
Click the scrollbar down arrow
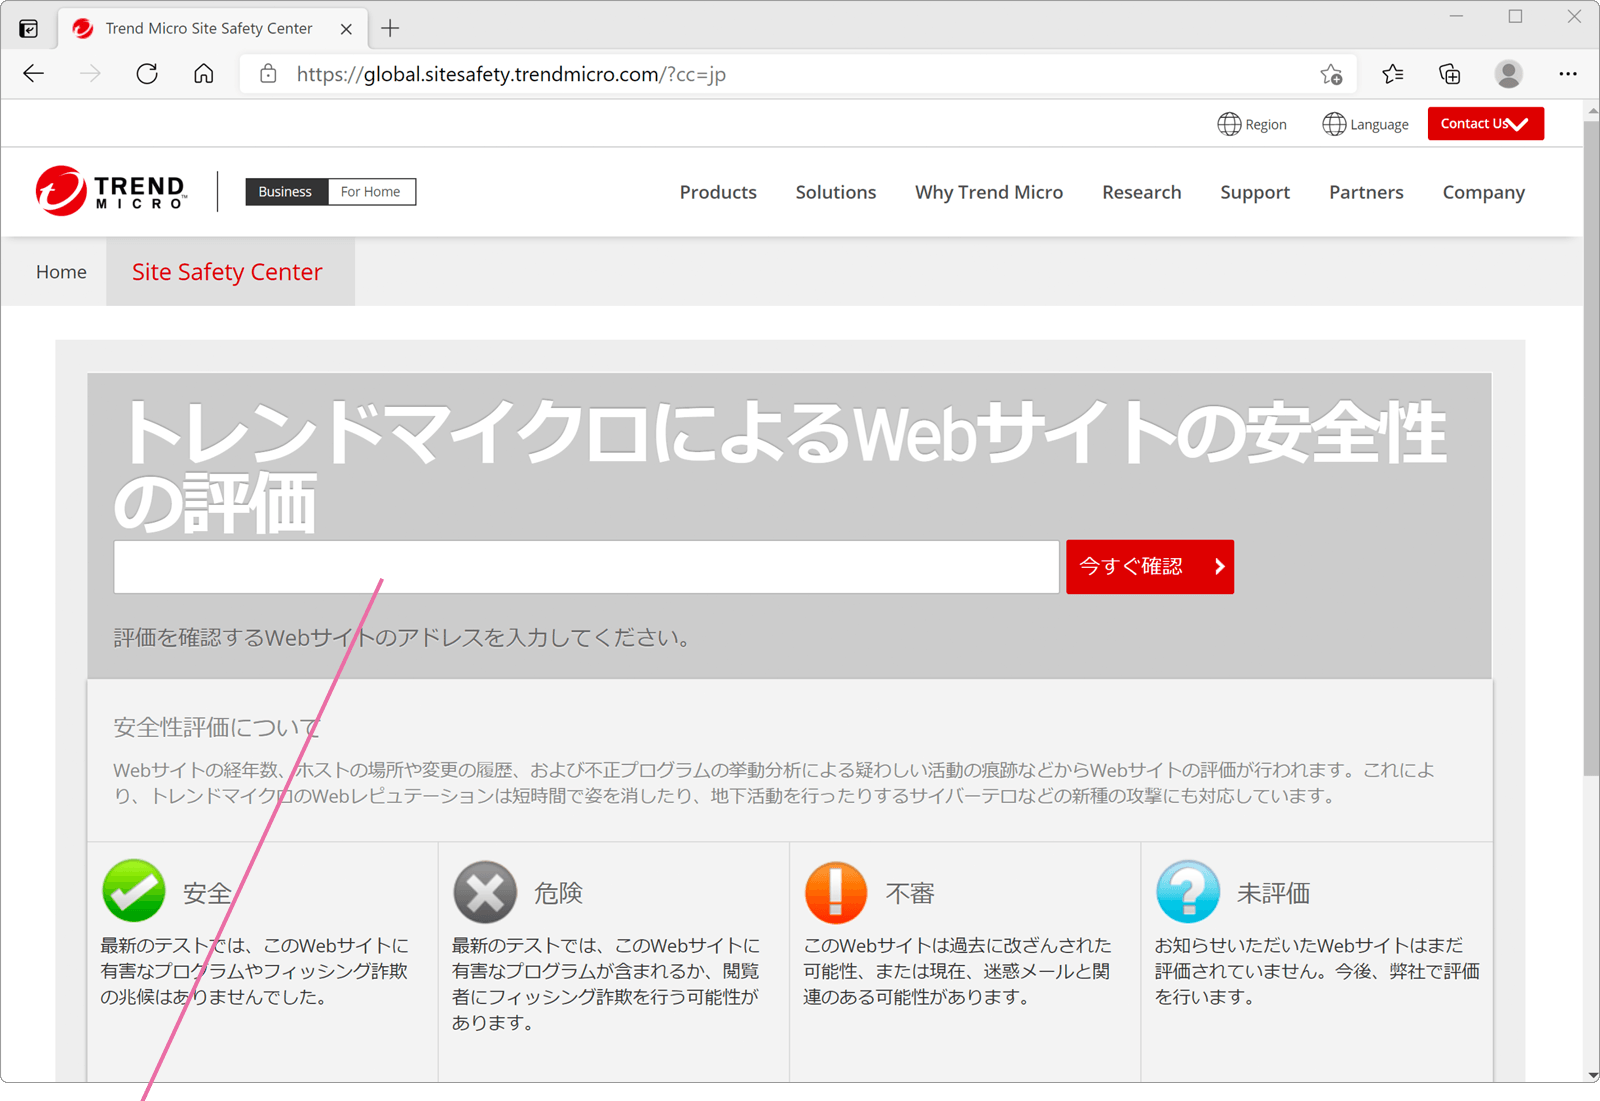1591,1075
